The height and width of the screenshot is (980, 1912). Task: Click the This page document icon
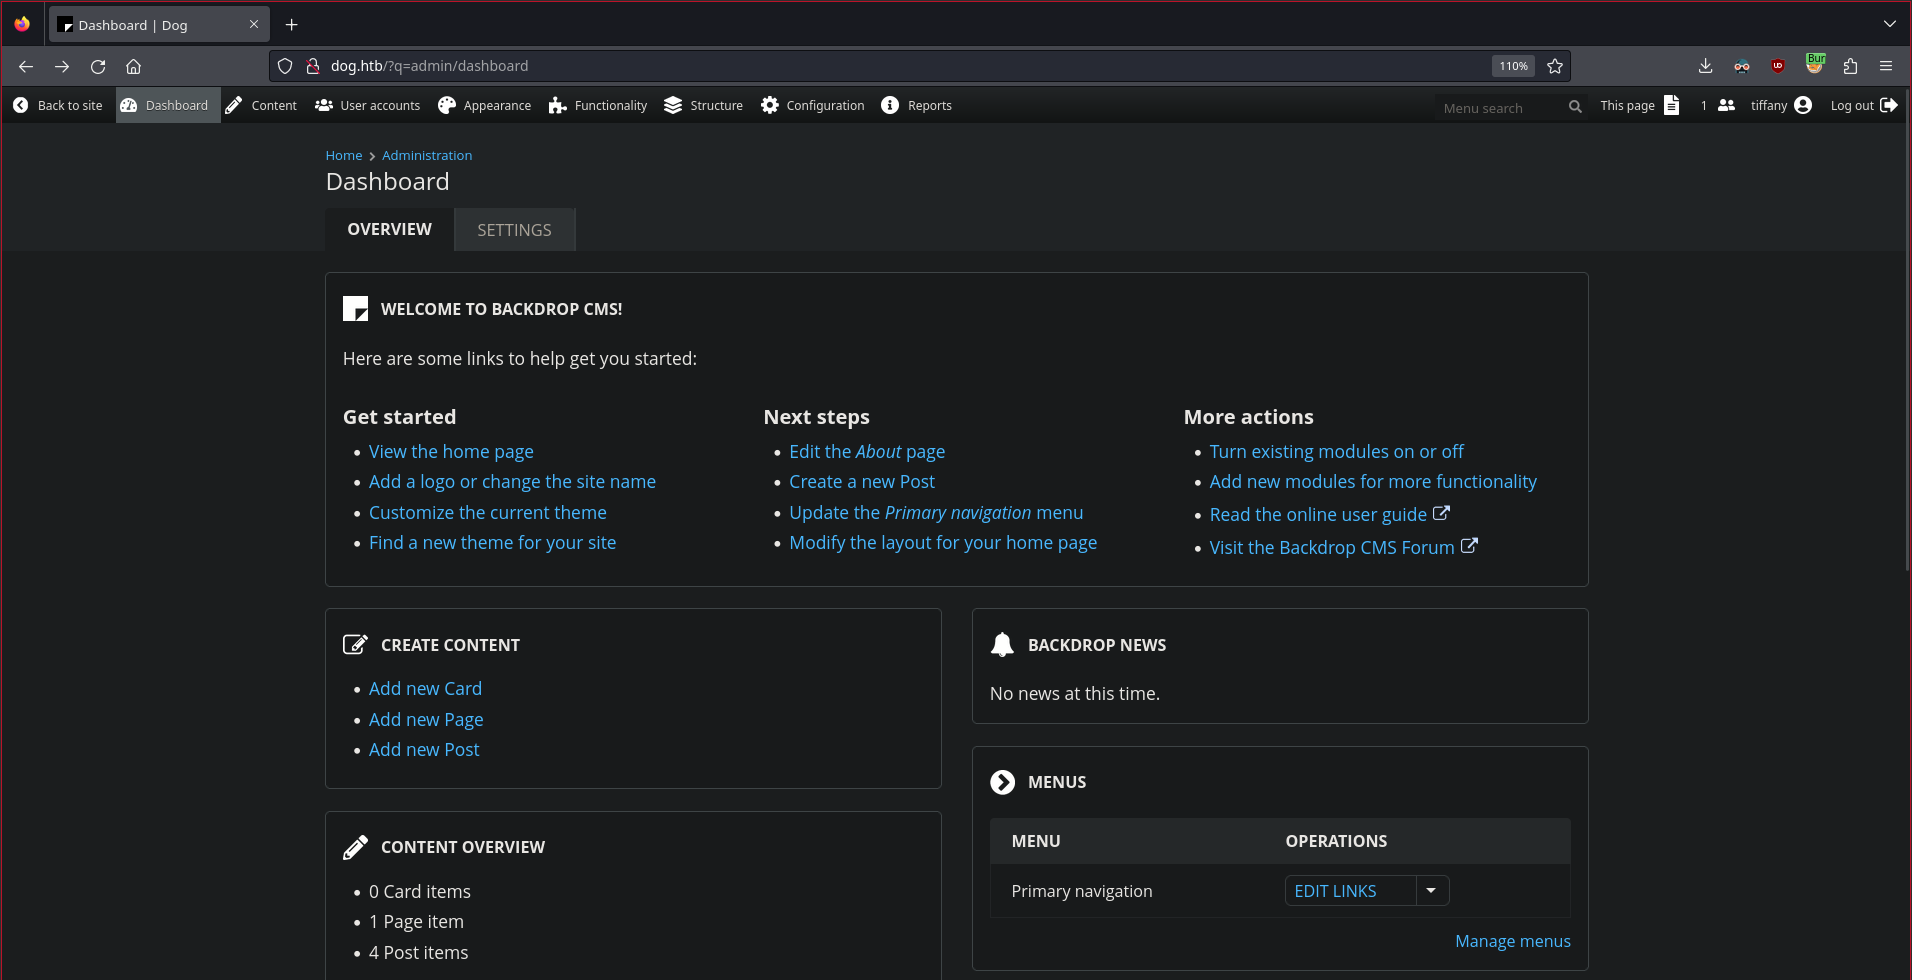pyautogui.click(x=1671, y=105)
